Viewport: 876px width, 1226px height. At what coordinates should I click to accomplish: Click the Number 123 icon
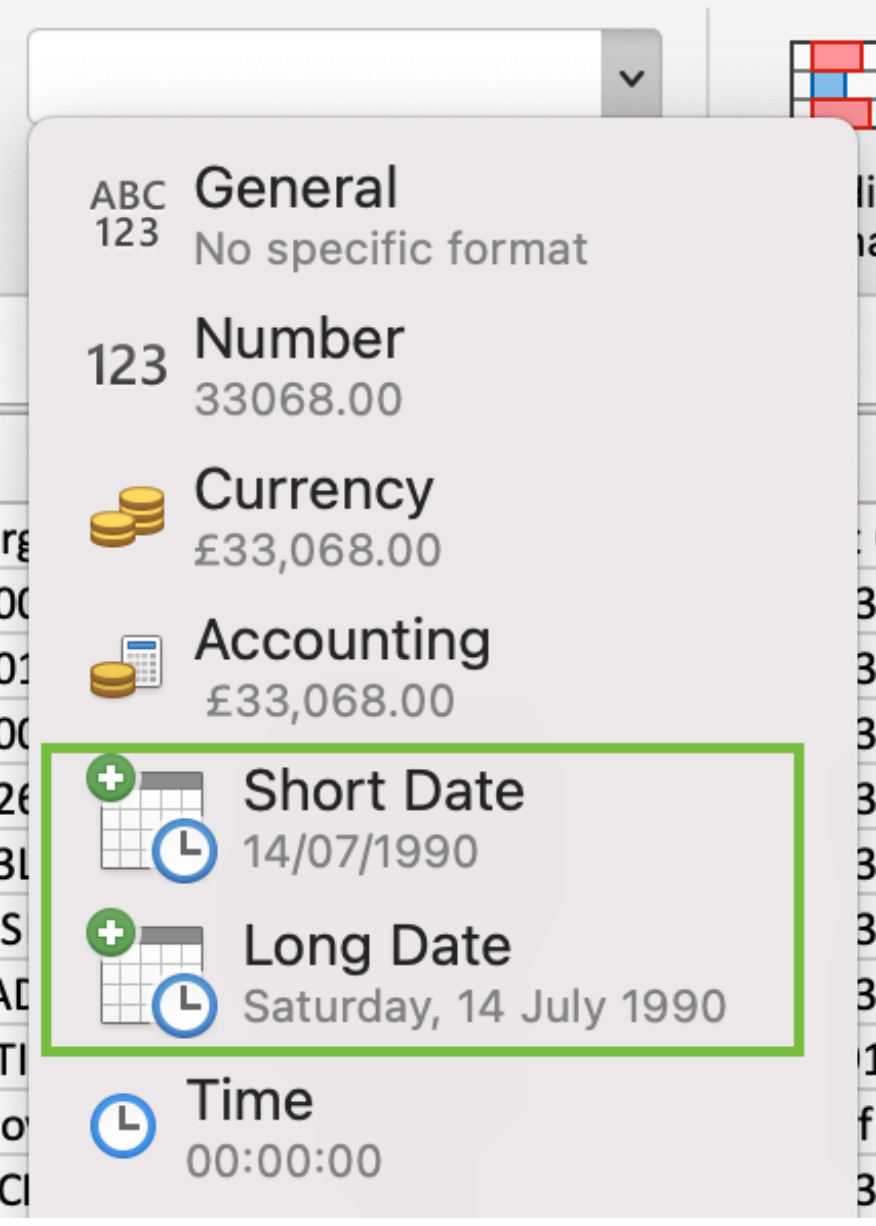pyautogui.click(x=127, y=365)
